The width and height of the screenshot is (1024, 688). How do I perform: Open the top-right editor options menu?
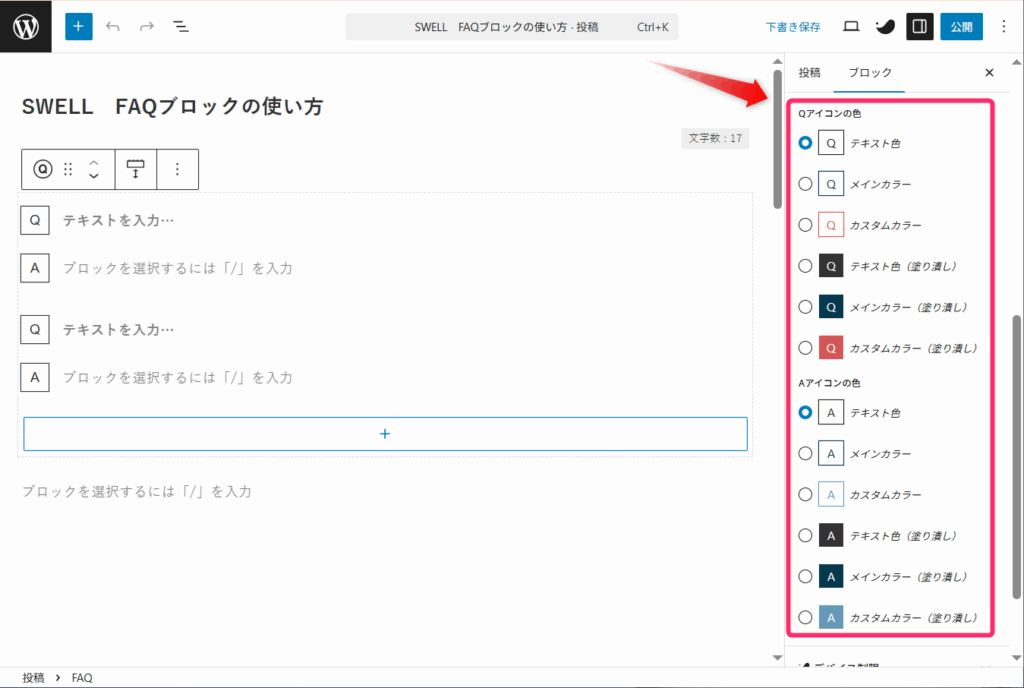click(1004, 27)
